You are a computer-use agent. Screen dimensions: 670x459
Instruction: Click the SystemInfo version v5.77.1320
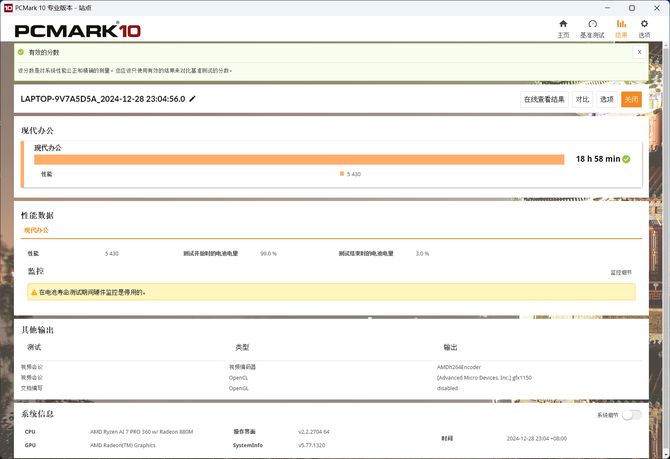tap(311, 445)
